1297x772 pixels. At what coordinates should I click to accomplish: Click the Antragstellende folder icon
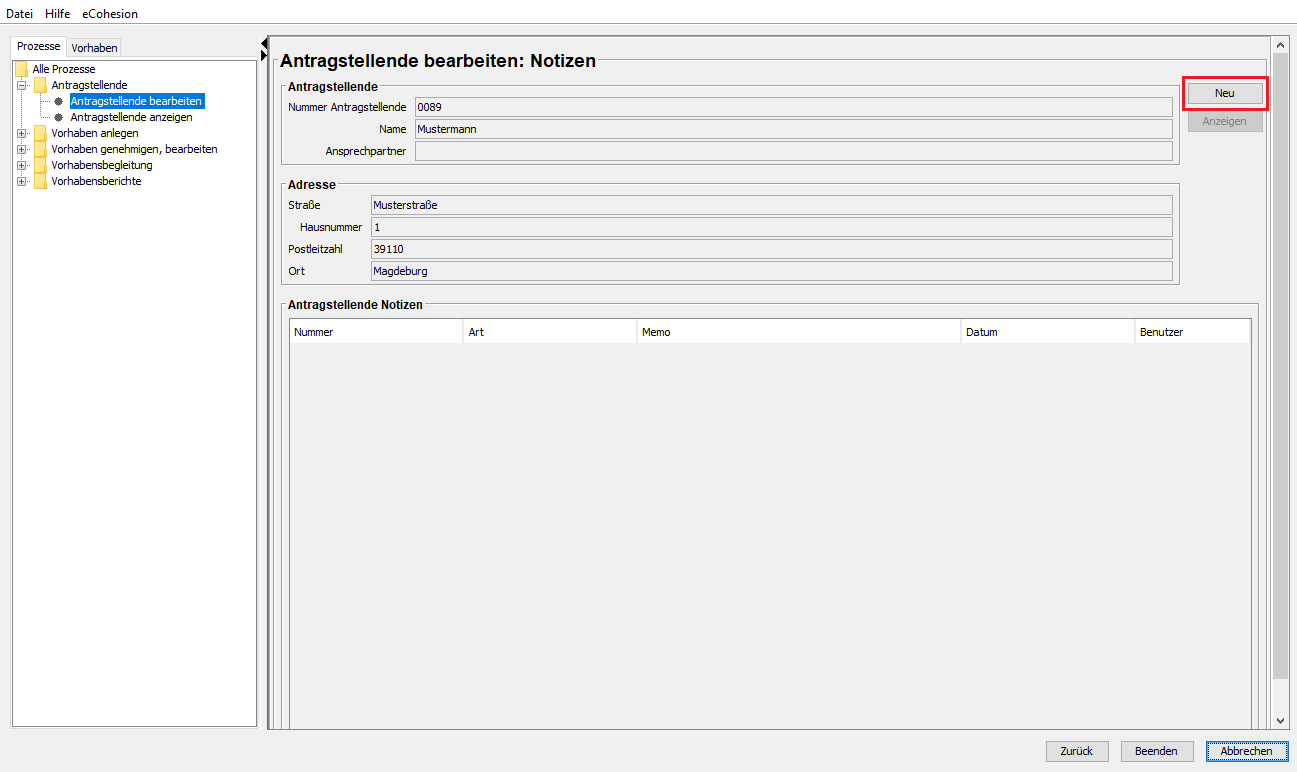40,85
